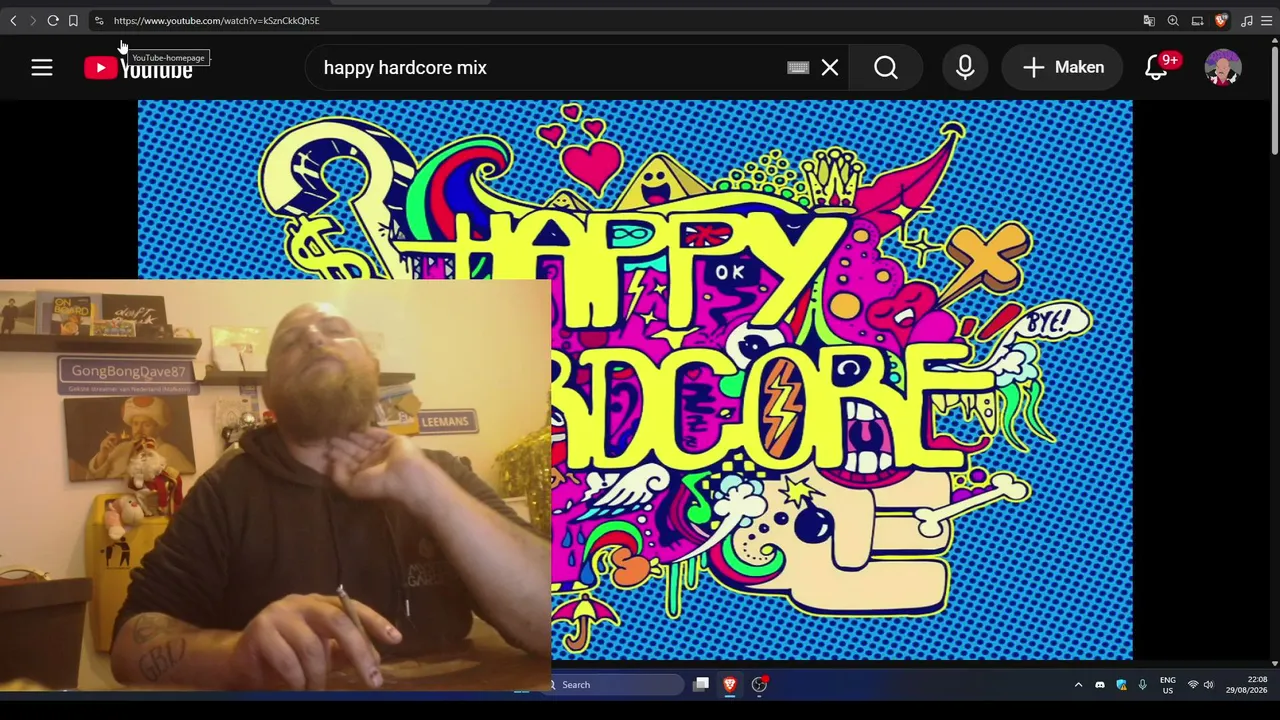Select the YouTube URL in the address bar
Image resolution: width=1280 pixels, height=720 pixels.
(x=216, y=20)
